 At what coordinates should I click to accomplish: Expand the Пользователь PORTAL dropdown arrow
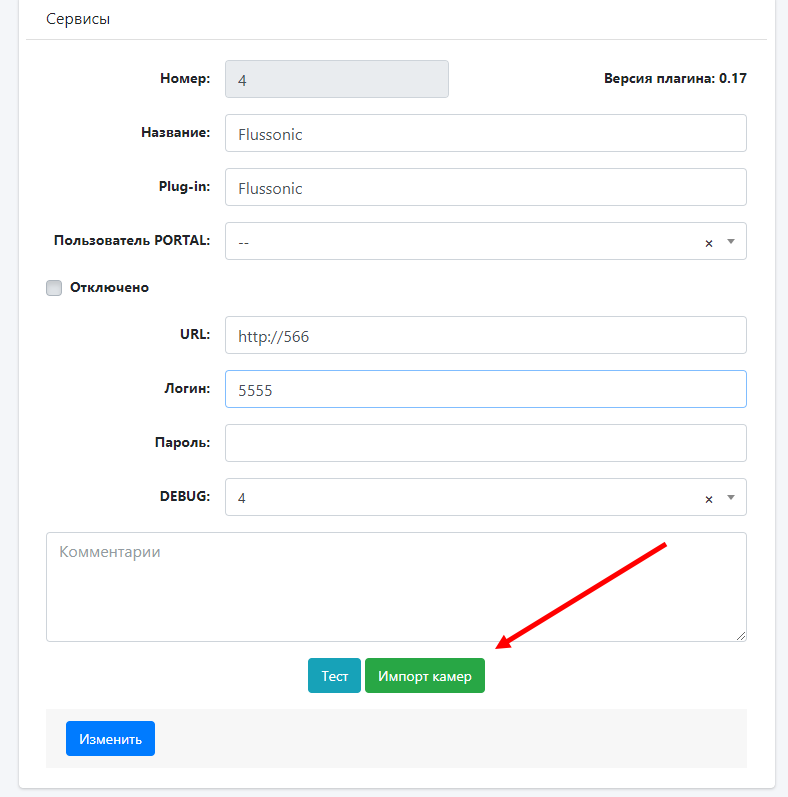click(730, 242)
